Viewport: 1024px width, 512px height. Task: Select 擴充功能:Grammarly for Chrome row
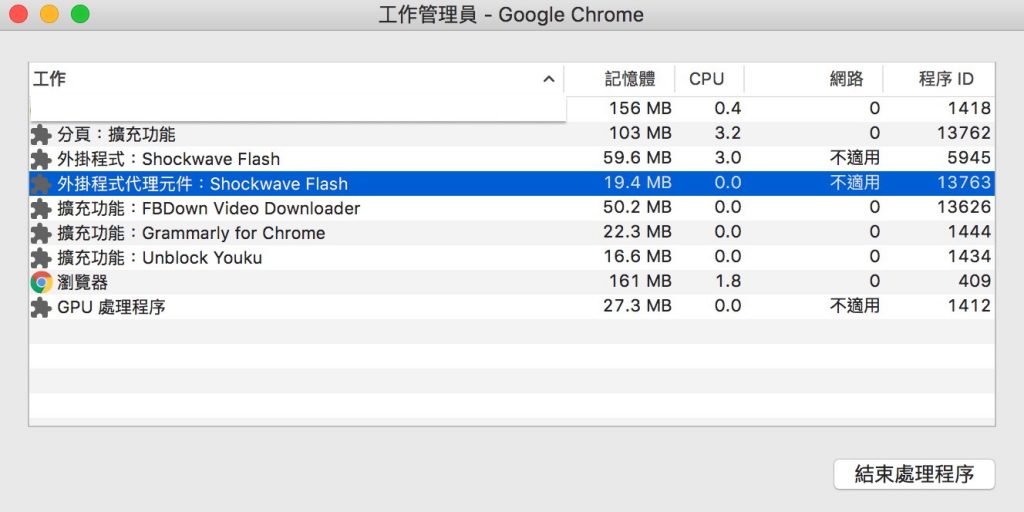coord(512,232)
